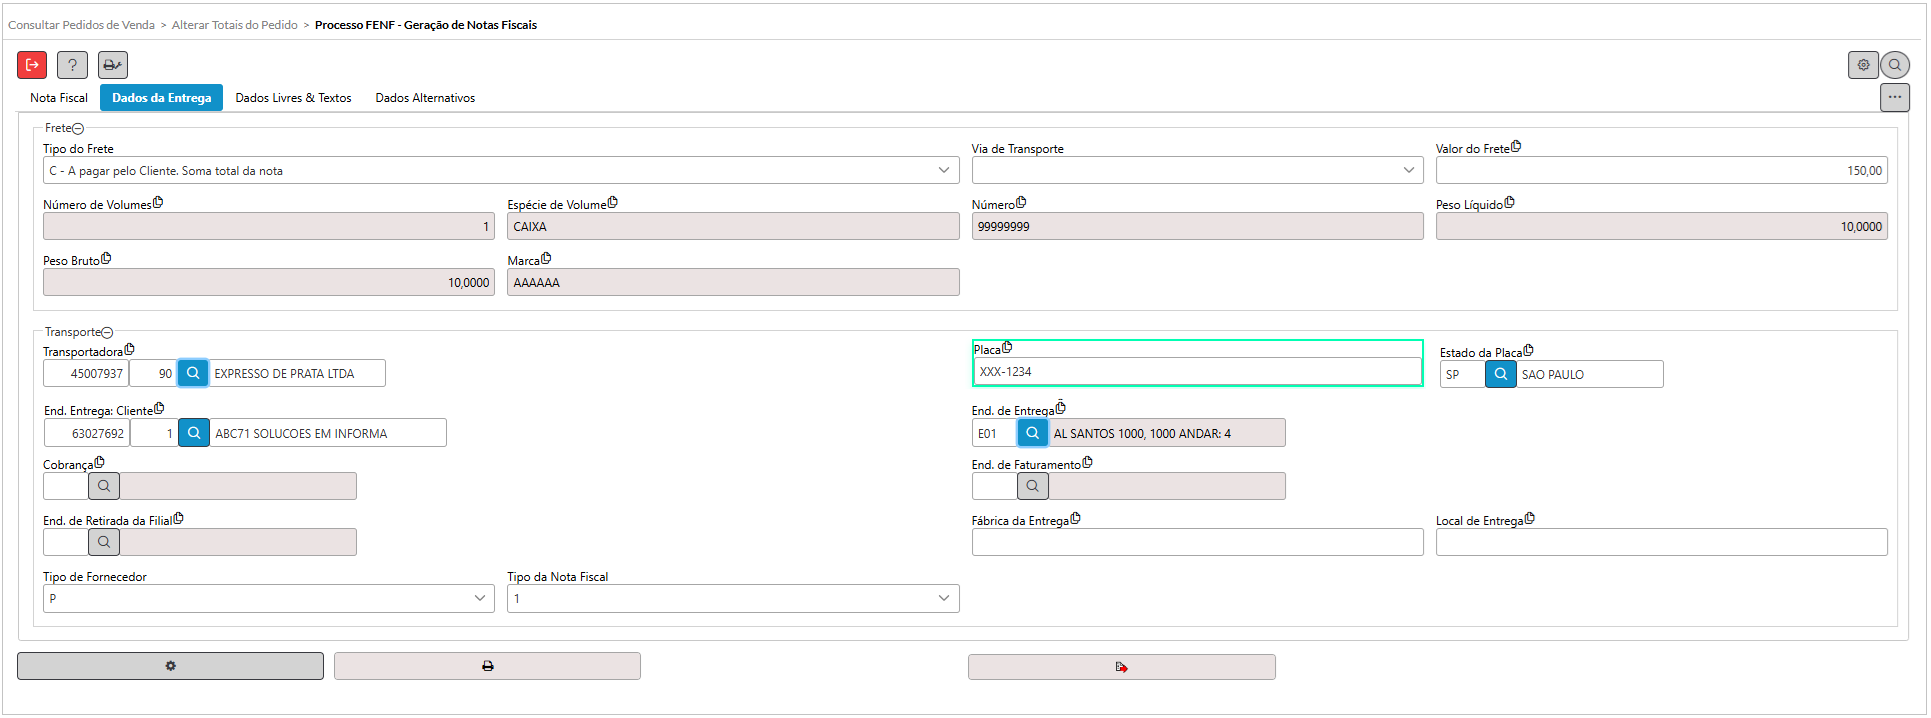Click the magnifier search icon top-right
1931x718 pixels.
pos(1895,65)
